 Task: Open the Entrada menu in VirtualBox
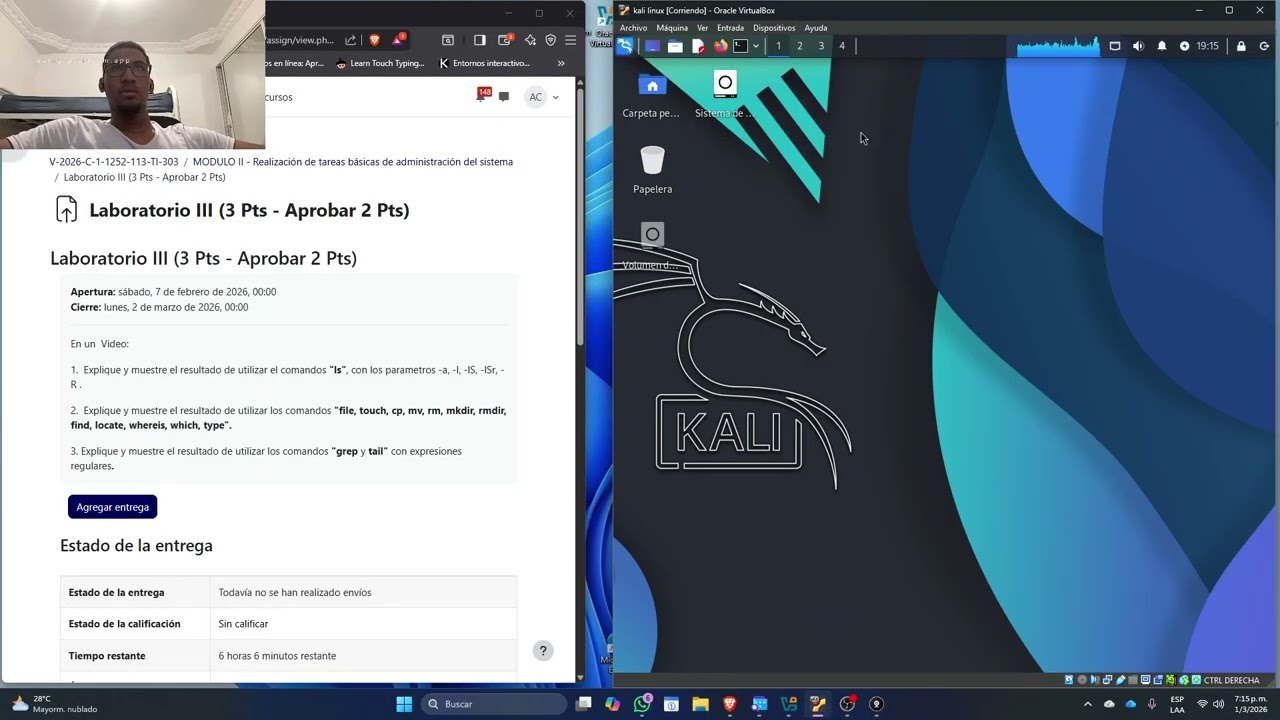[x=730, y=28]
